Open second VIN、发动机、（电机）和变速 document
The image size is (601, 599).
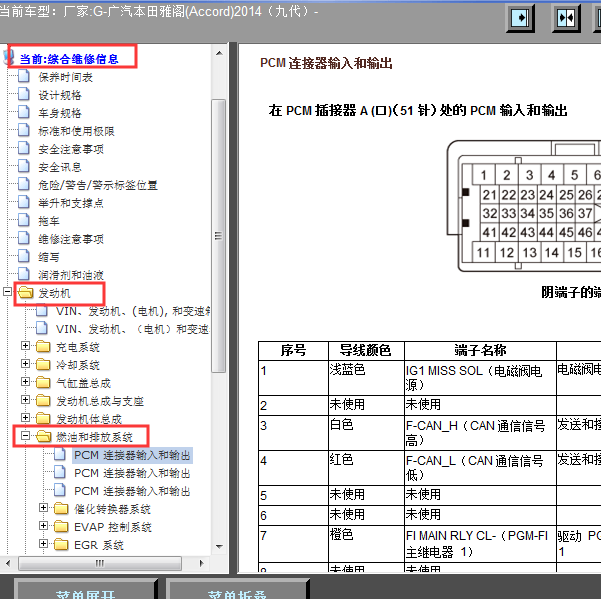pos(133,329)
